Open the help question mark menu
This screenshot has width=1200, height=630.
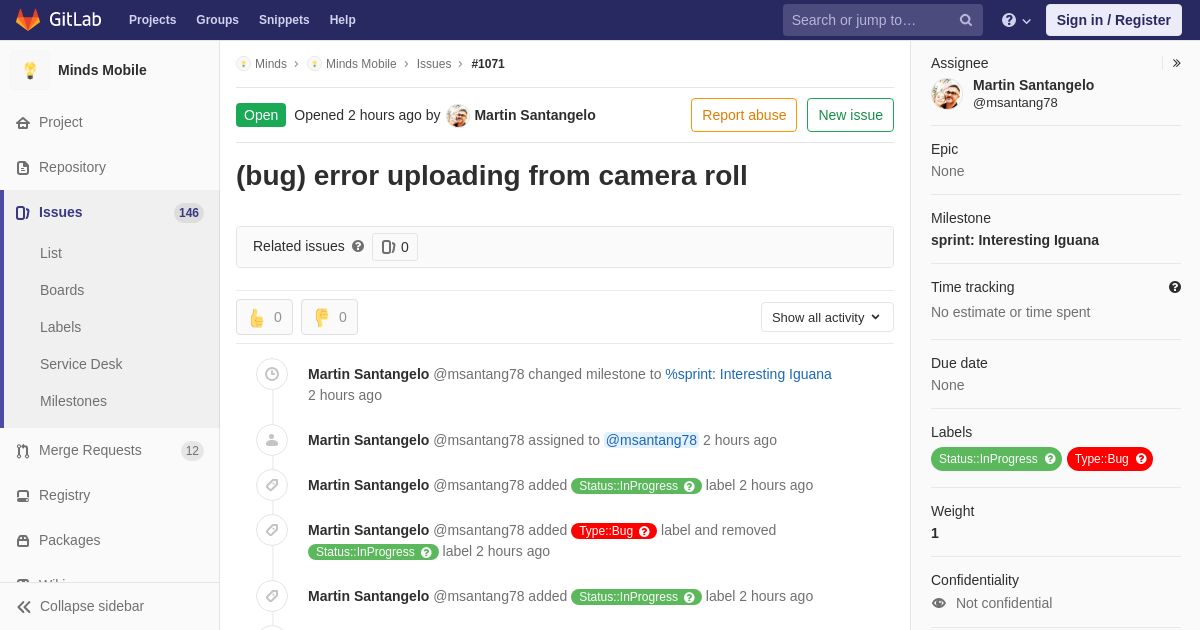coord(1016,20)
